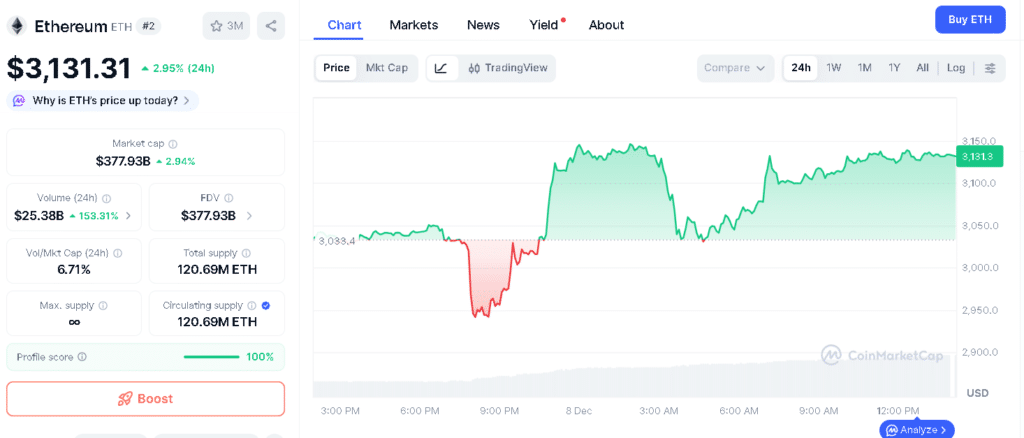Viewport: 1024px width, 438px height.
Task: Open chart settings sliders icon
Action: (x=991, y=69)
